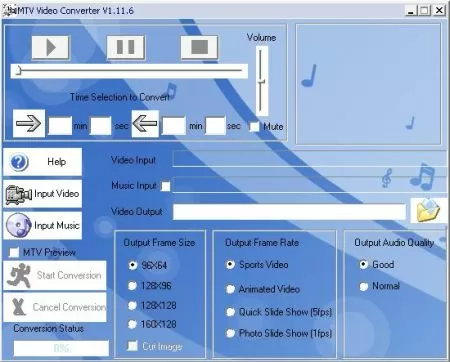
Task: Enable the MTV Preview checkbox
Action: pos(14,252)
